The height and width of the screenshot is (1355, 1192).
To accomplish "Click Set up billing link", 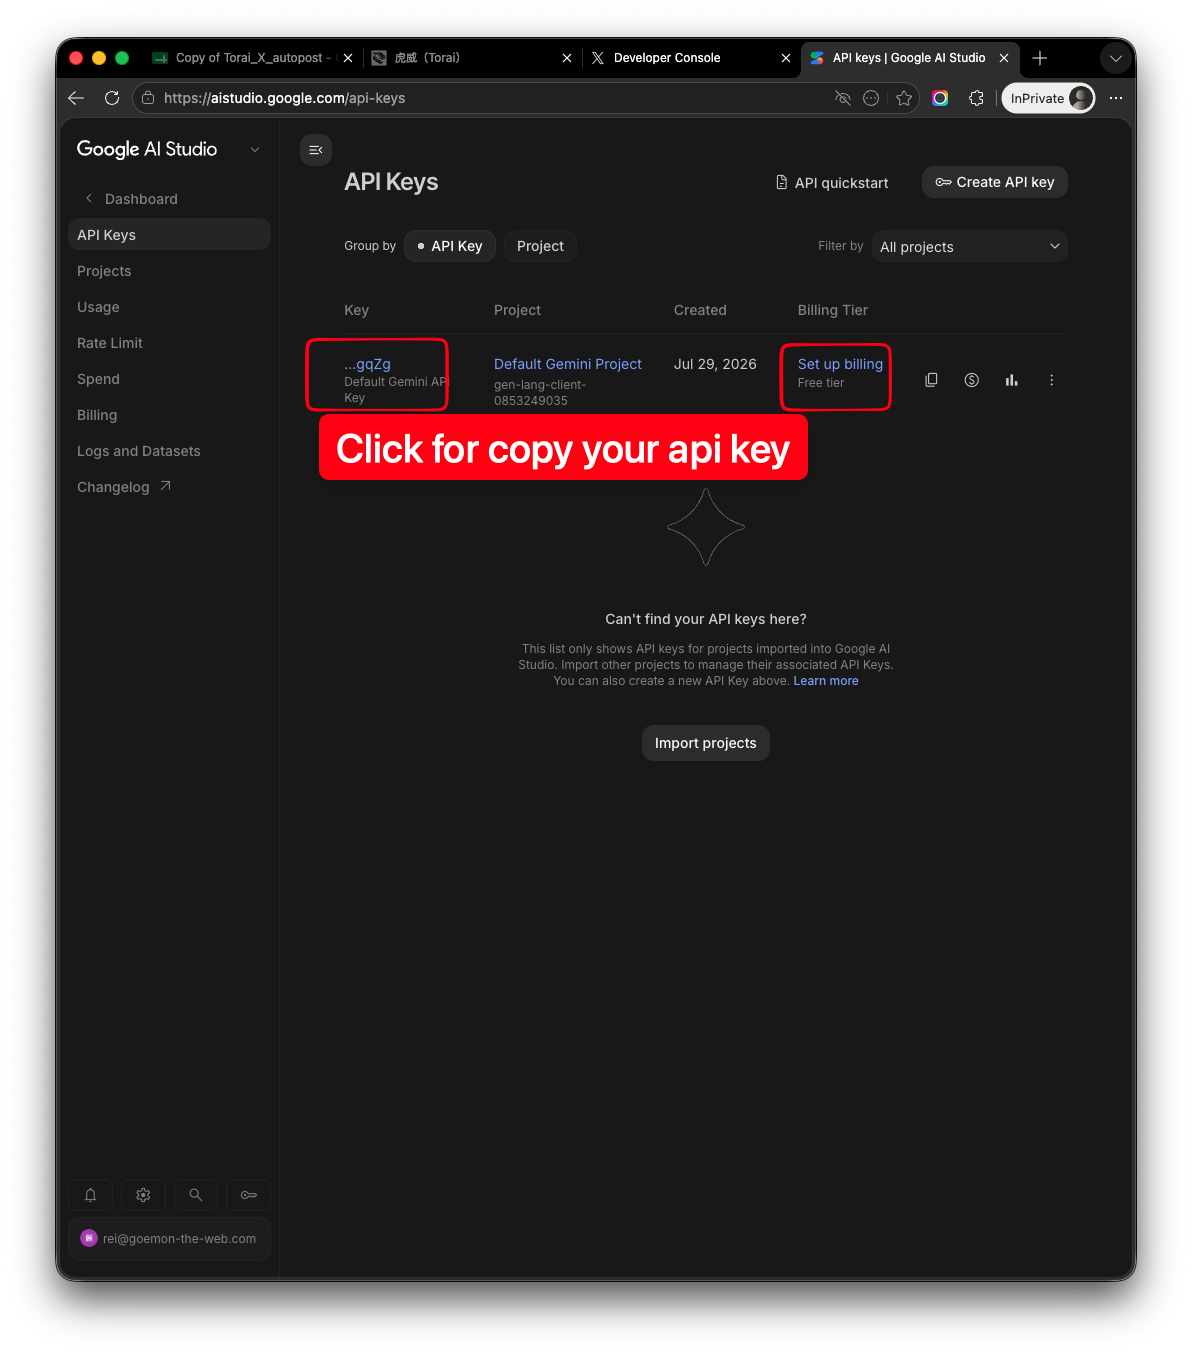I will 840,364.
